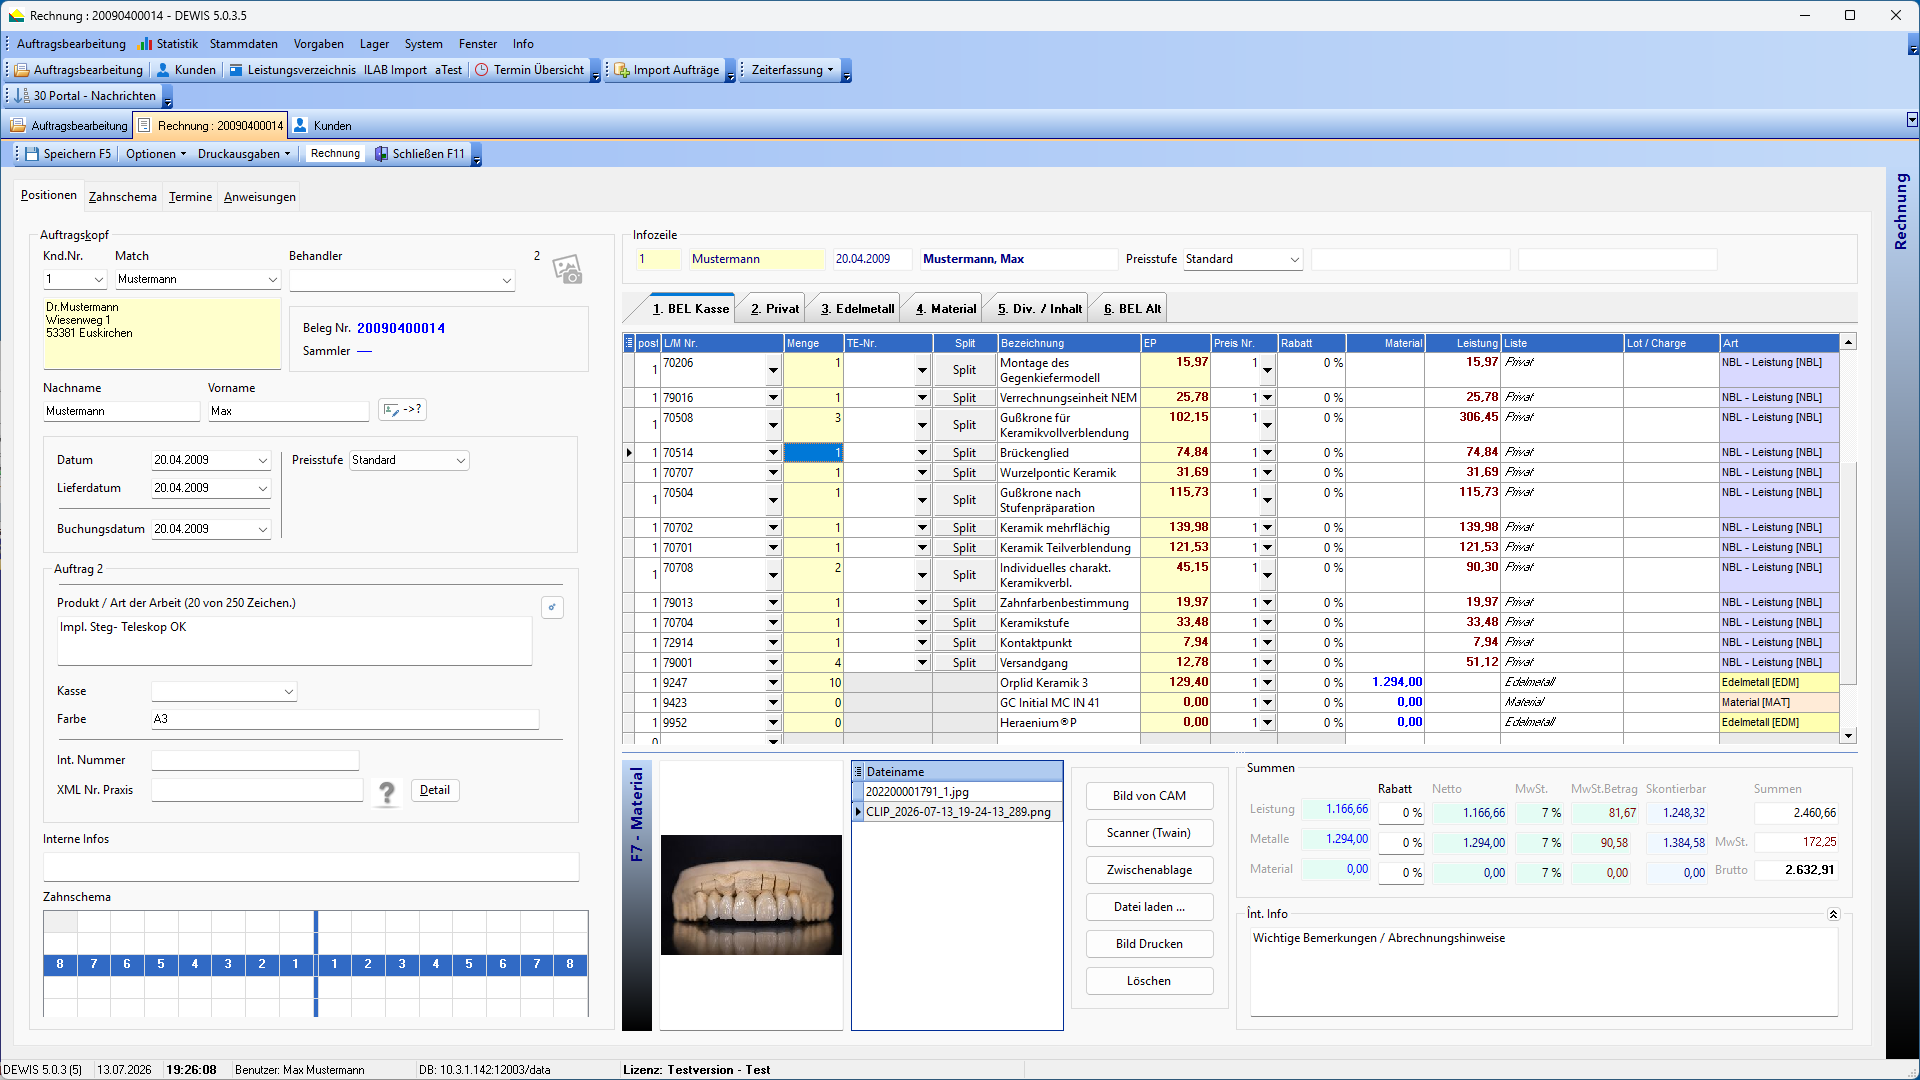Open Termin Übersicht clock icon
1920x1080 pixels.
pyautogui.click(x=482, y=70)
